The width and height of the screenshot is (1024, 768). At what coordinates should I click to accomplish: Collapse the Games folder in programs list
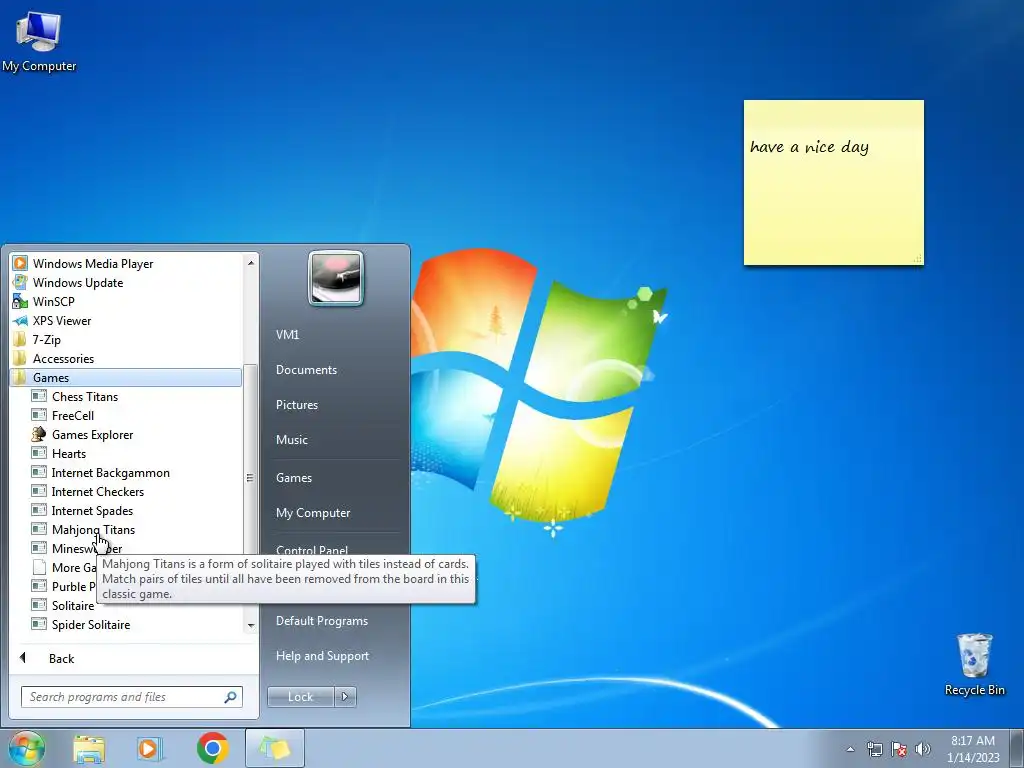125,377
